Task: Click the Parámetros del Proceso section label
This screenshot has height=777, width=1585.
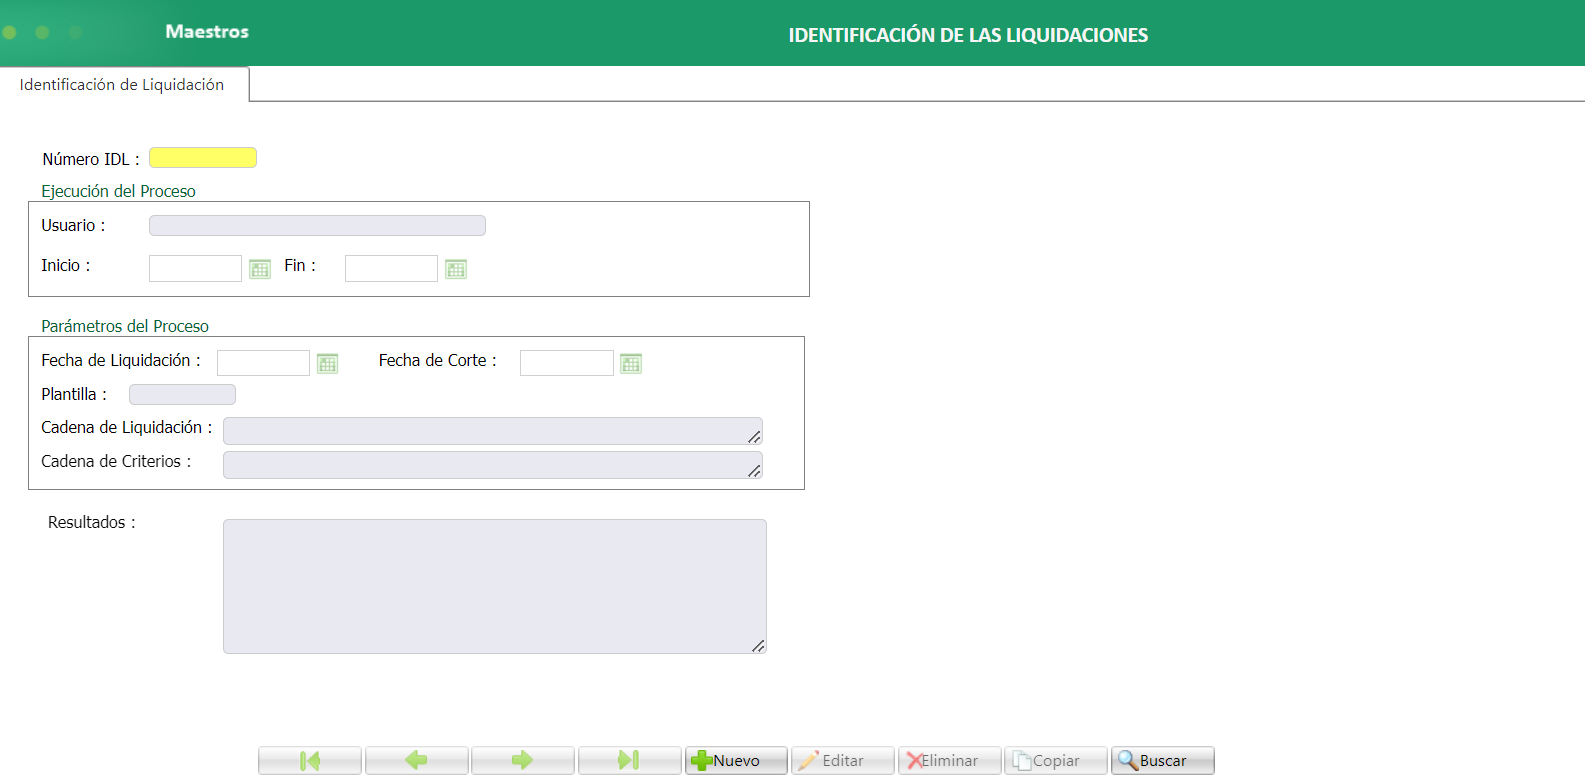Action: 125,326
